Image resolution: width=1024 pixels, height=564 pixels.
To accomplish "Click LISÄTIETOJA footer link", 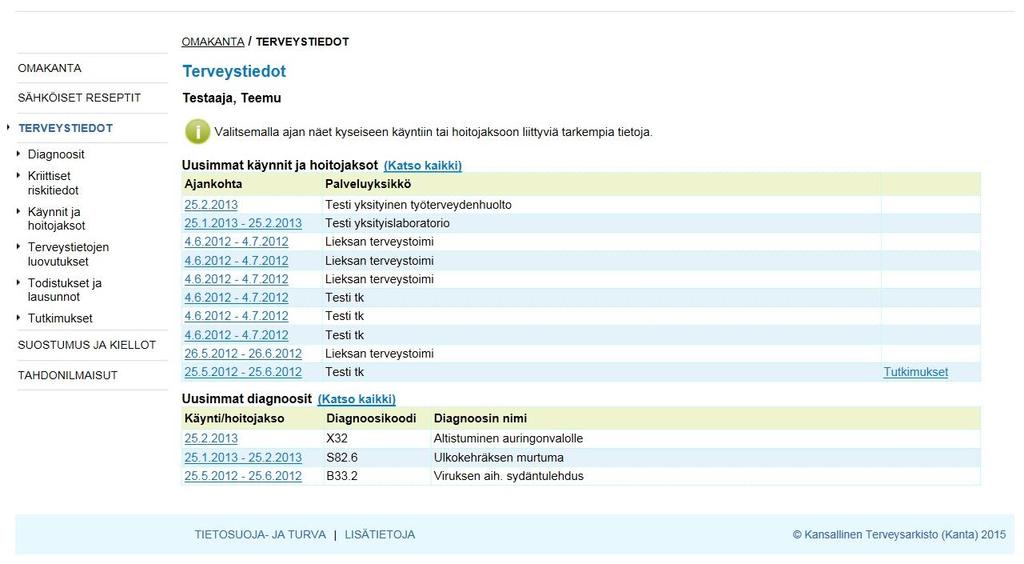I will pos(379,535).
